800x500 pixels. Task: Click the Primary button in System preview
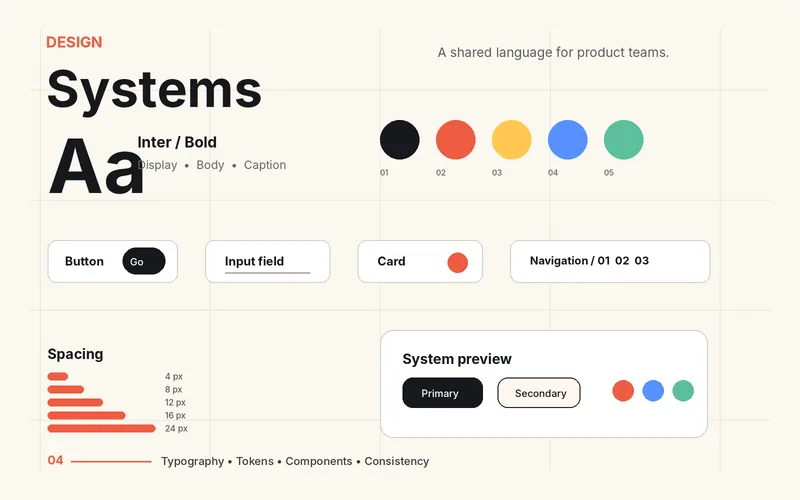click(442, 393)
